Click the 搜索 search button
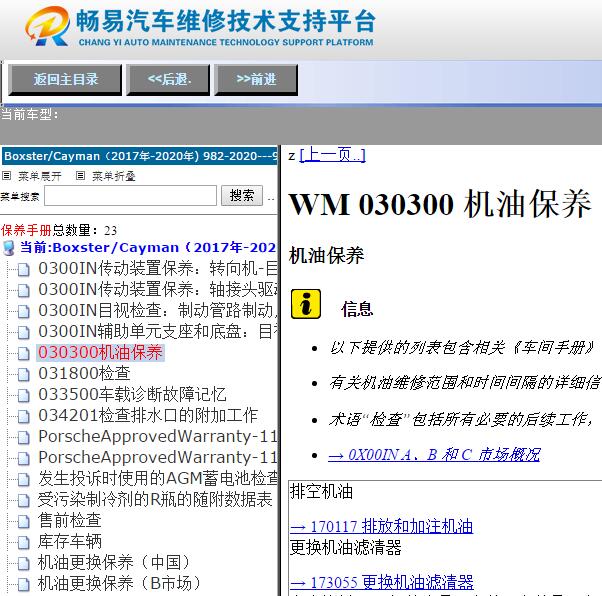This screenshot has width=602, height=596. 242,195
